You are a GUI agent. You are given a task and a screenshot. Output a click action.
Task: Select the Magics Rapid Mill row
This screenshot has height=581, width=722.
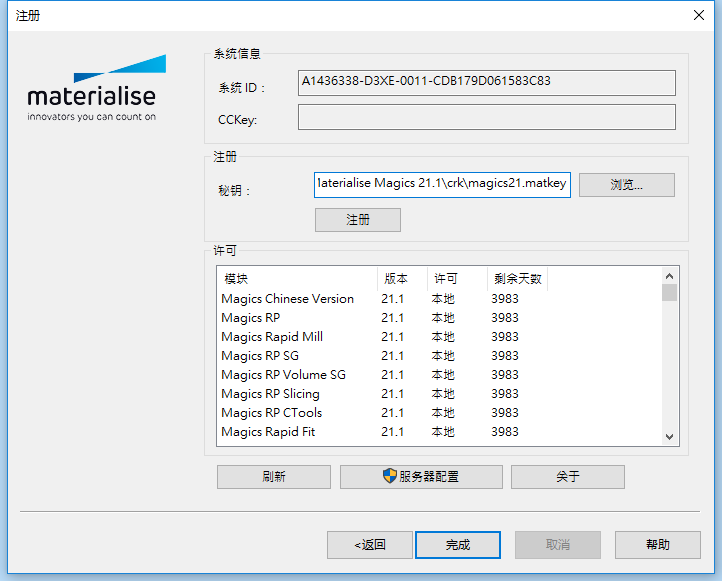click(x=272, y=337)
